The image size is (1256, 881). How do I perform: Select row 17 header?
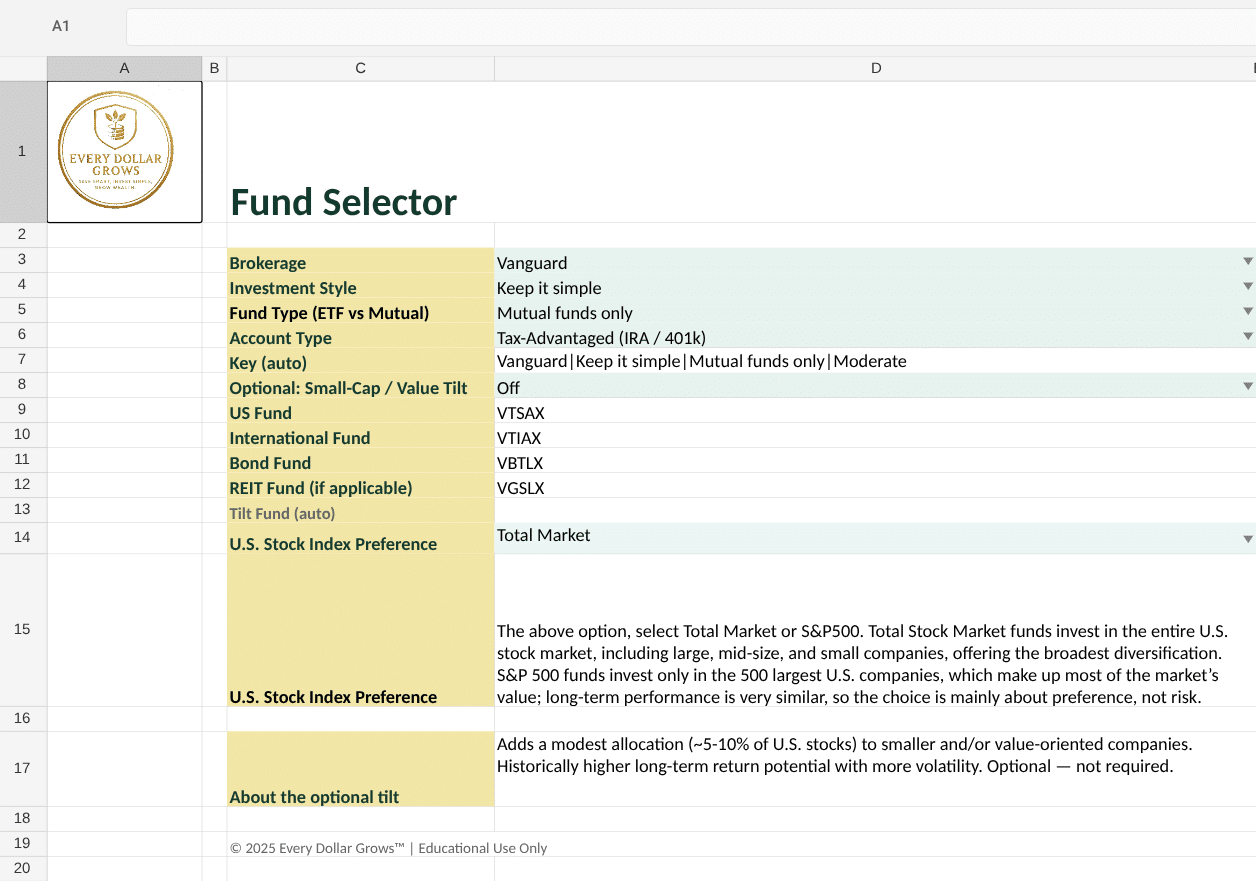tap(23, 768)
